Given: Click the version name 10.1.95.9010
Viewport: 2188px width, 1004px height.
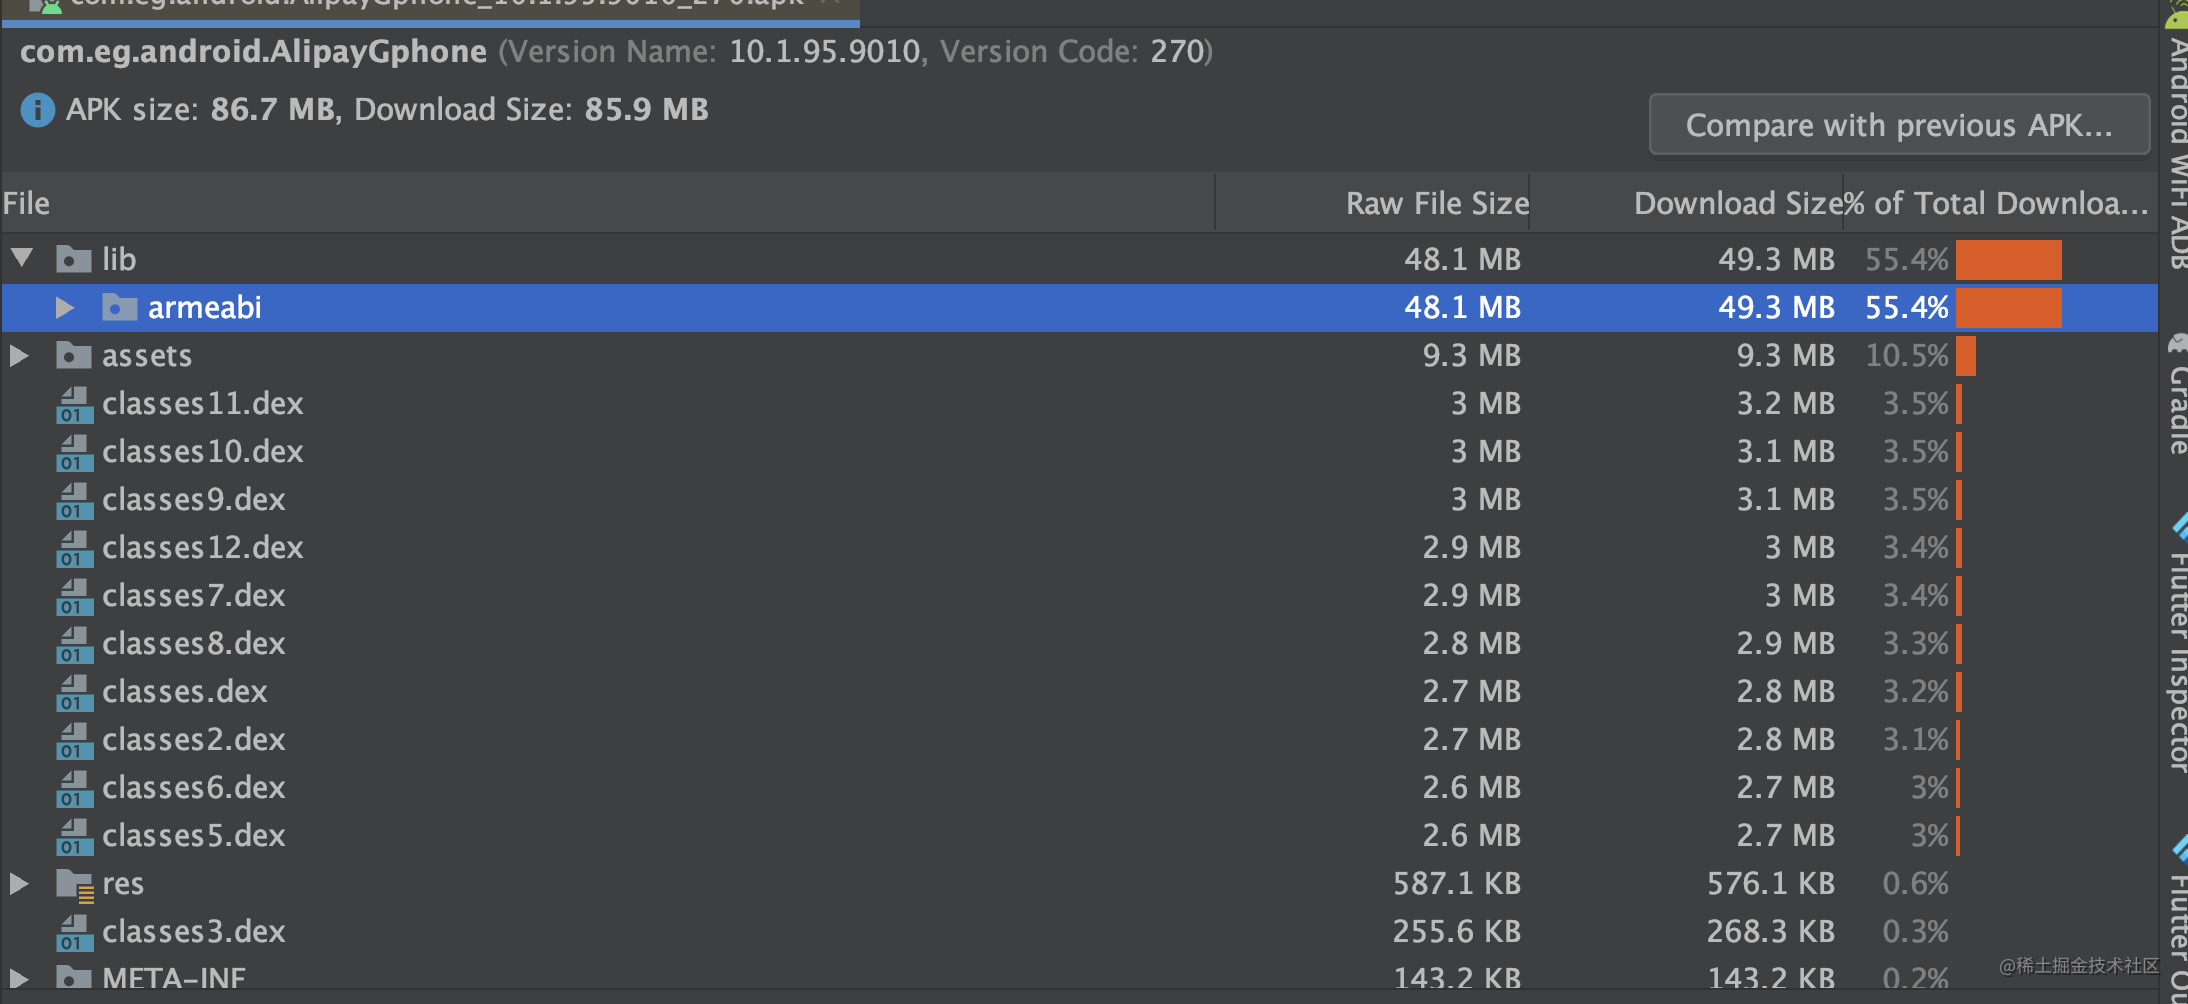Looking at the screenshot, I should pyautogui.click(x=825, y=51).
